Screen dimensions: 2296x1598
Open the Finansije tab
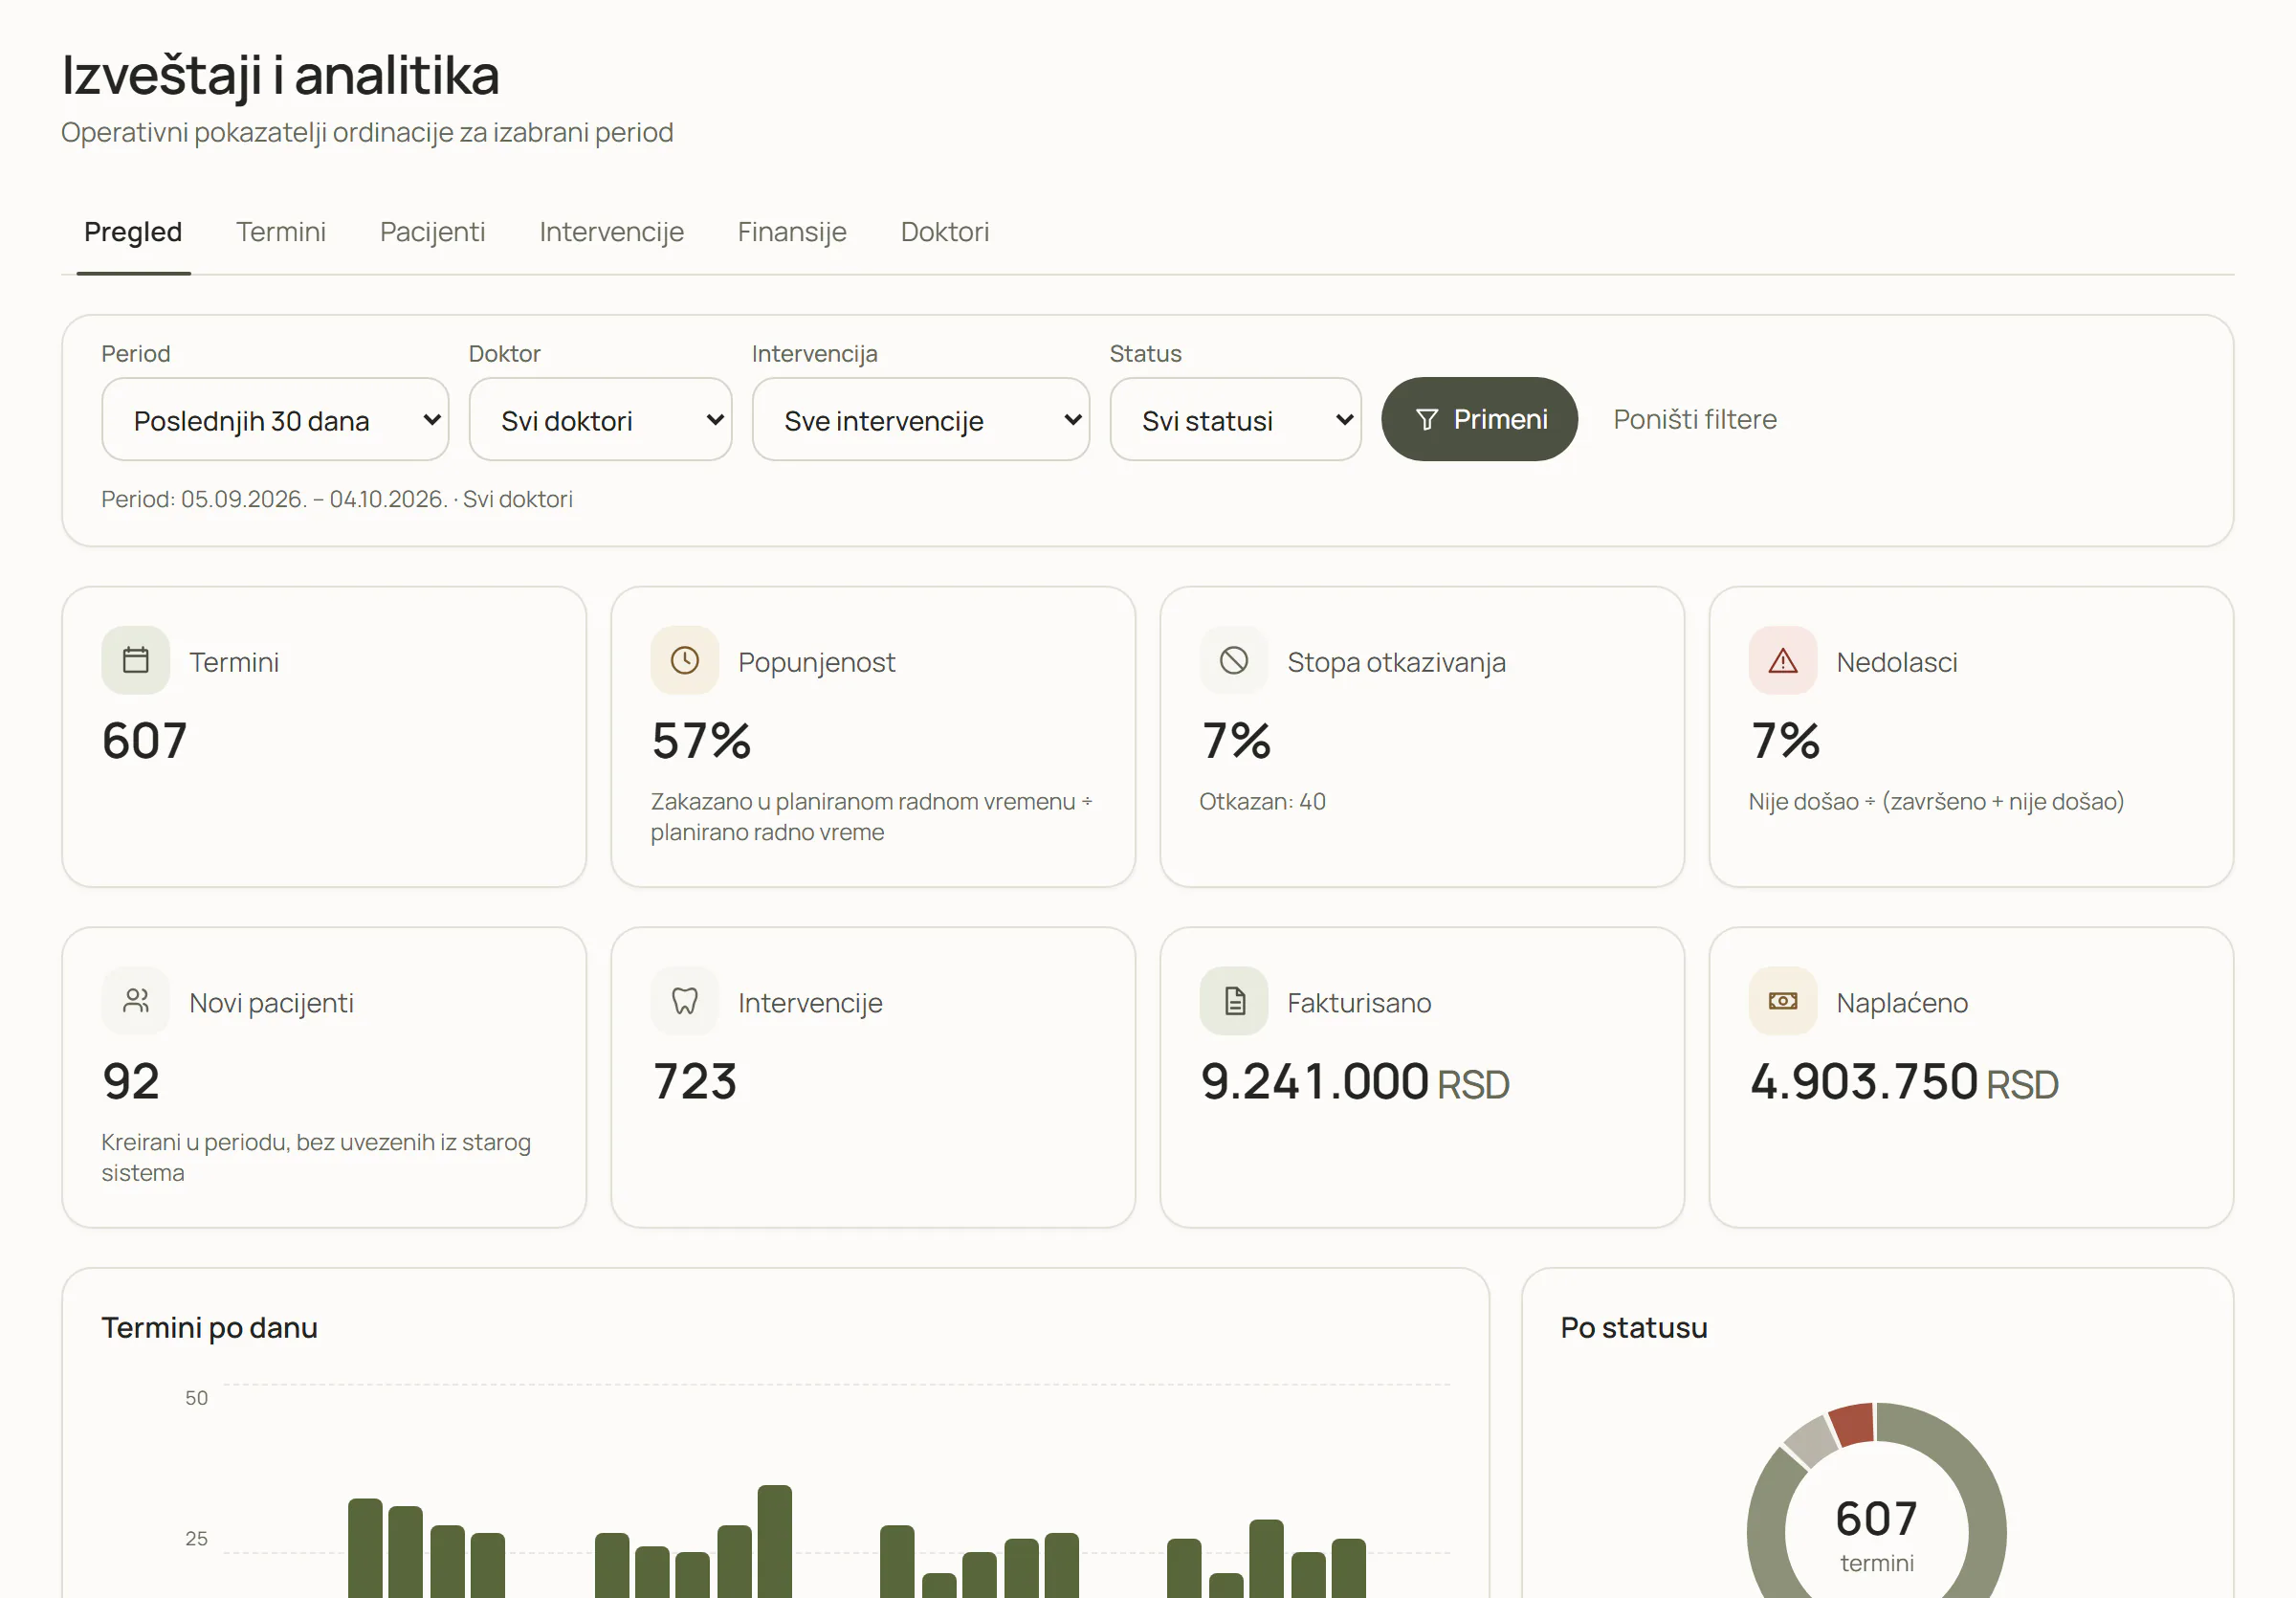click(792, 232)
